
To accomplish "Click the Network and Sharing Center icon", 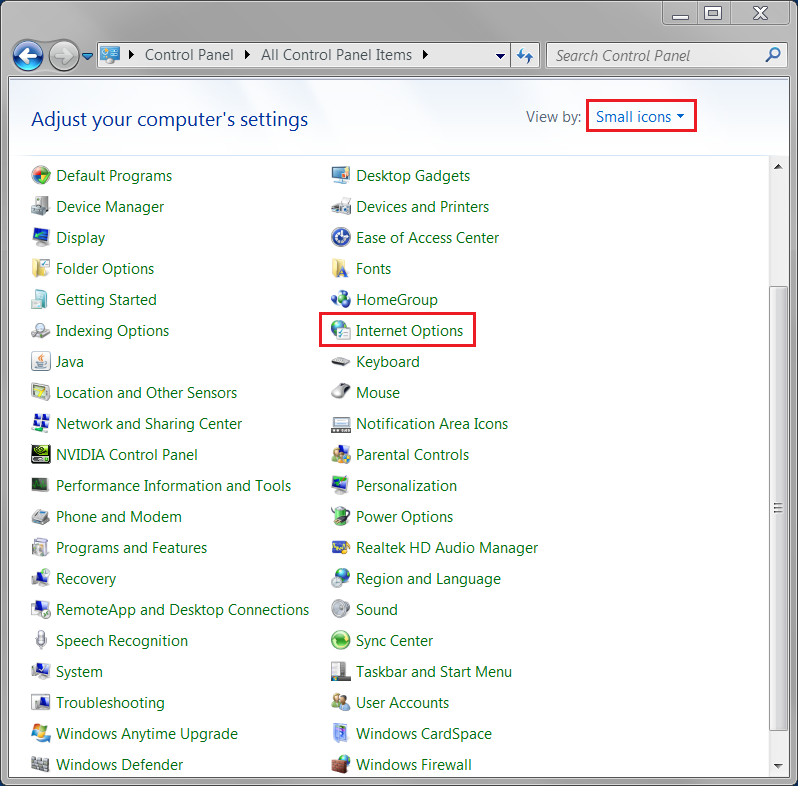I will [x=41, y=424].
